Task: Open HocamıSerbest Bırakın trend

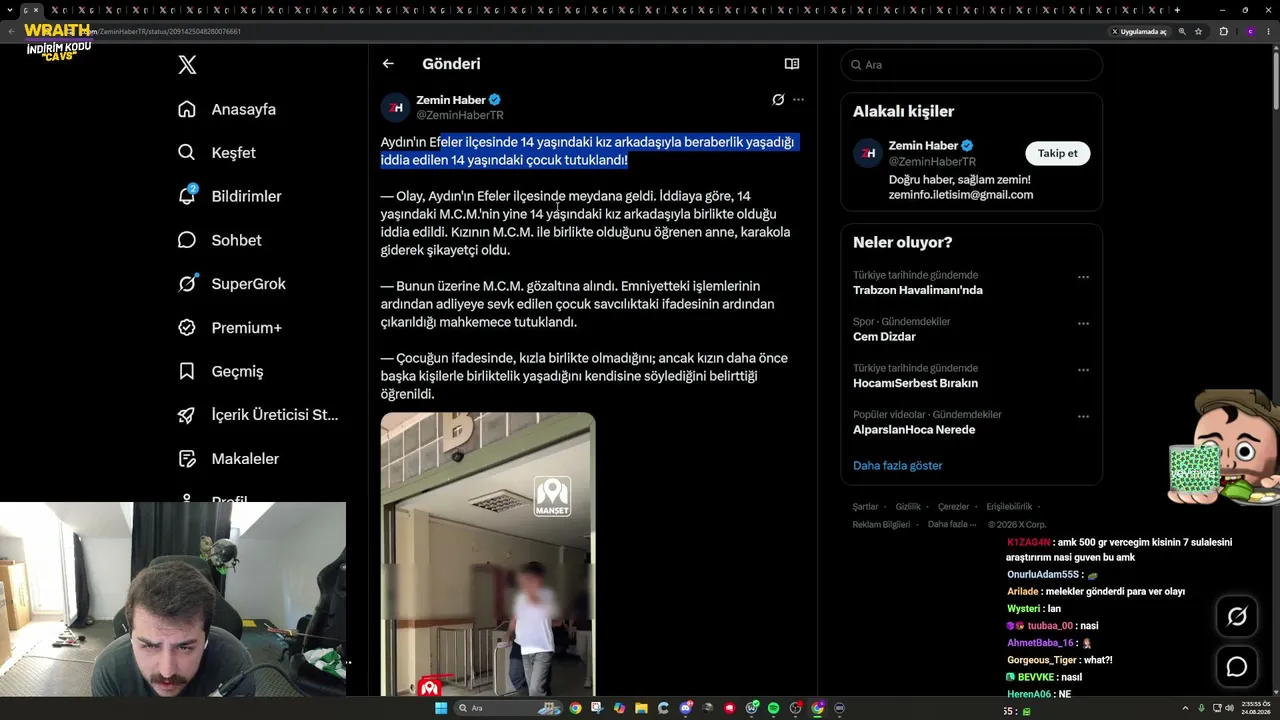Action: click(x=915, y=383)
